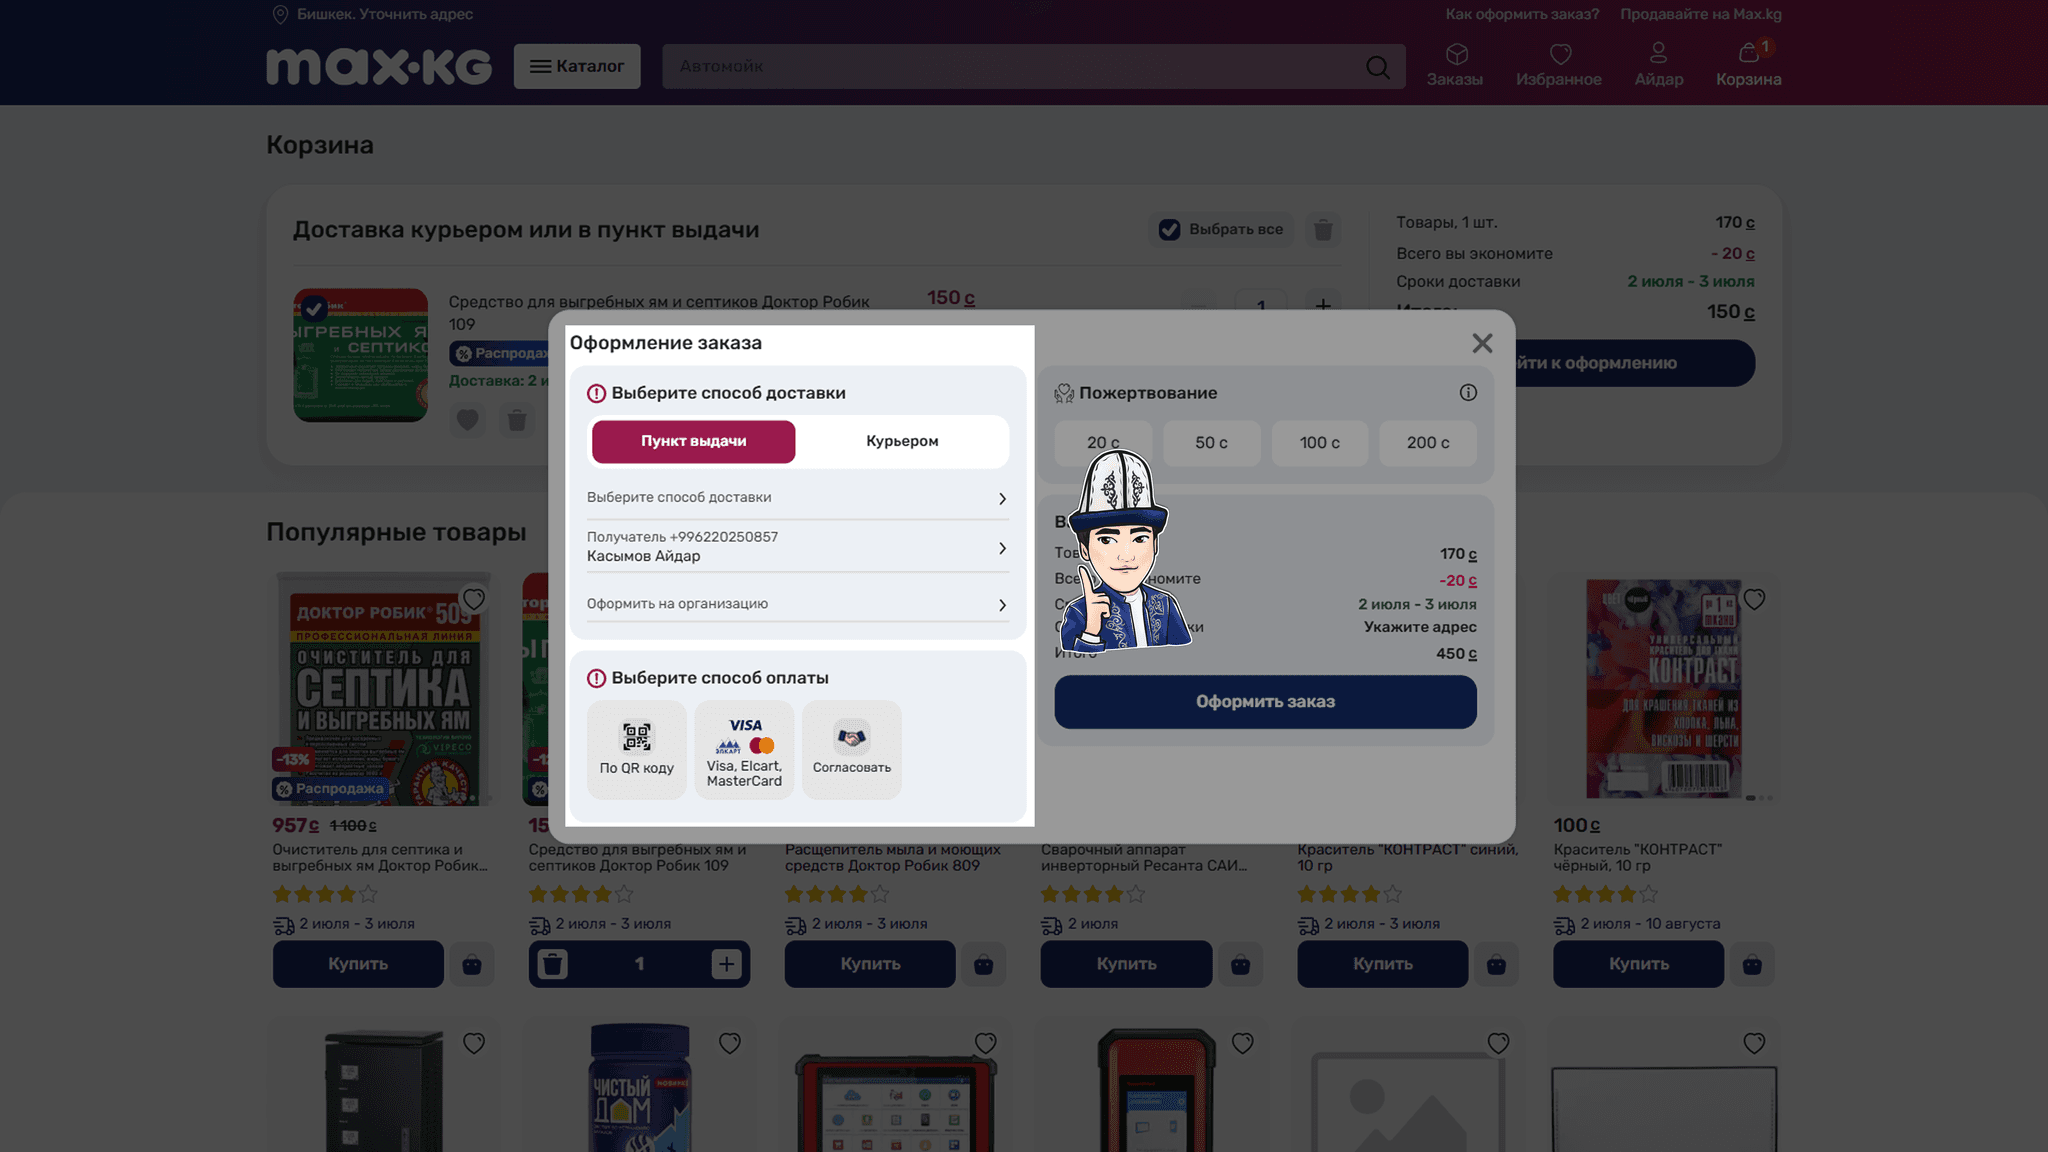Viewport: 2048px width, 1152px height.
Task: Click the search magnifier icon
Action: tap(1378, 67)
